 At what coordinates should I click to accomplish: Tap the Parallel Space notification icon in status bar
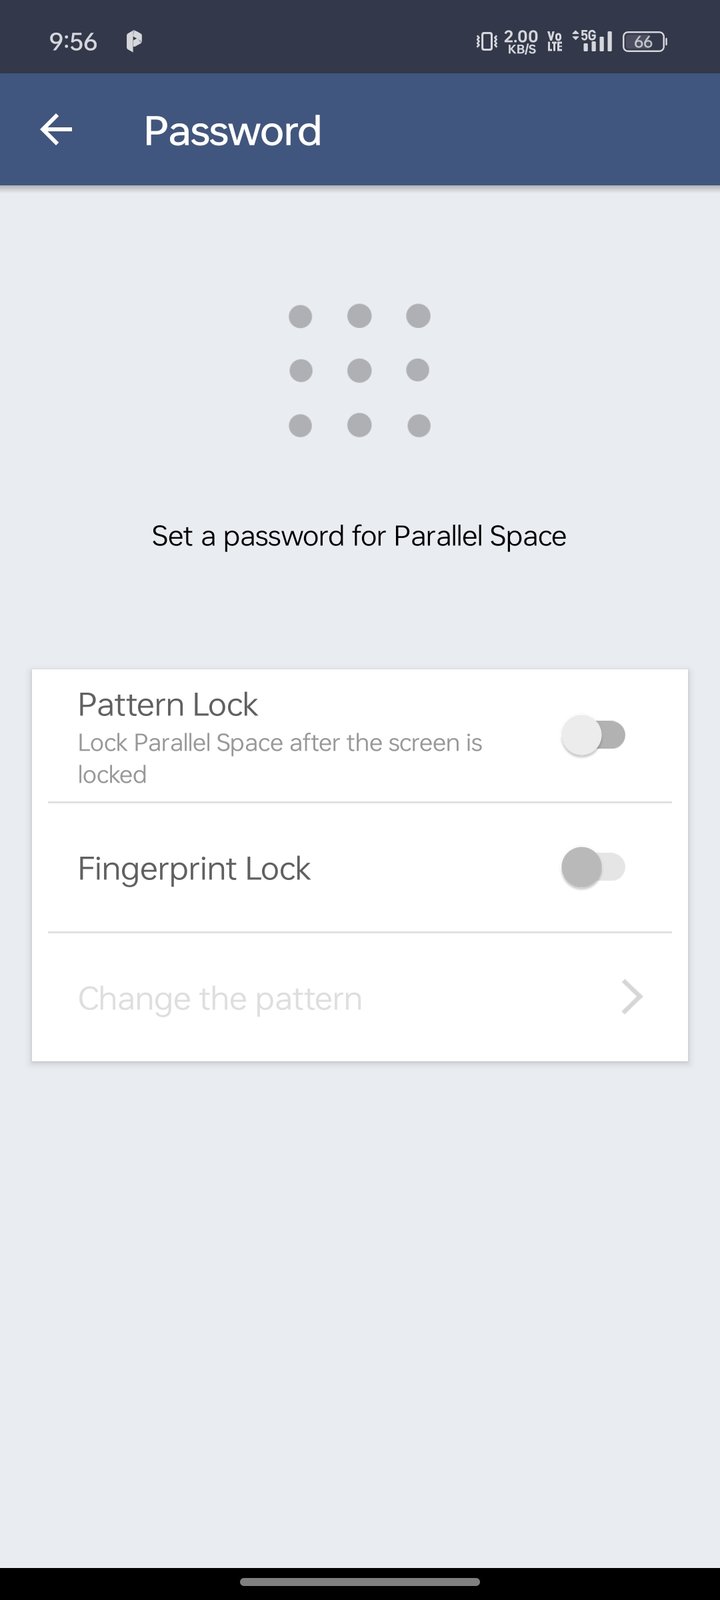(133, 41)
